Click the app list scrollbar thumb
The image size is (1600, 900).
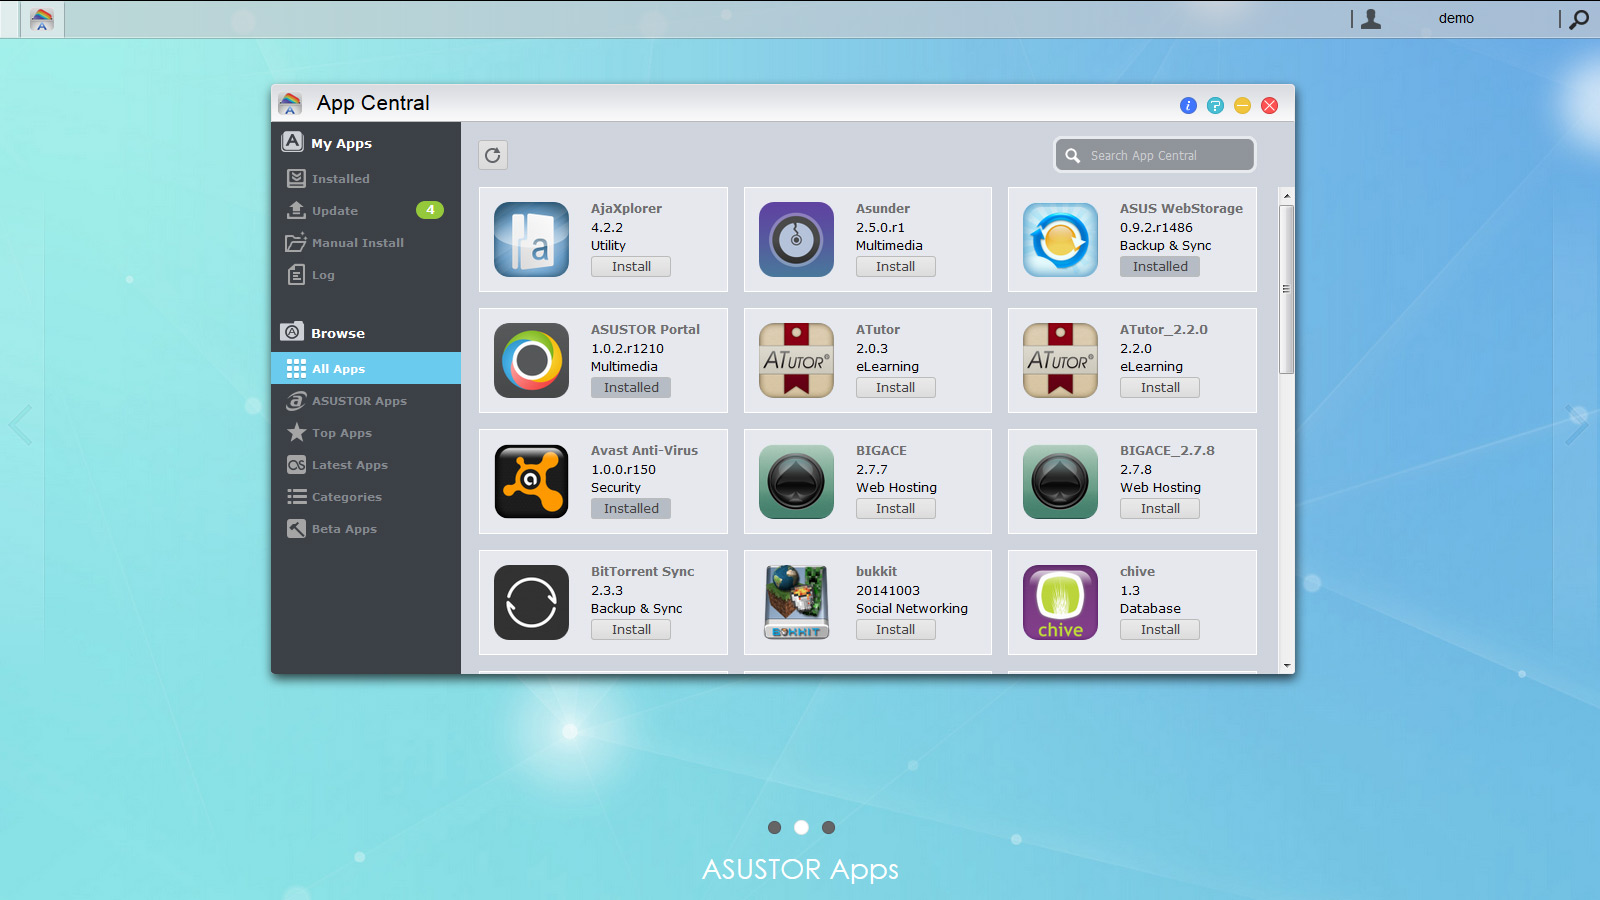tap(1287, 289)
